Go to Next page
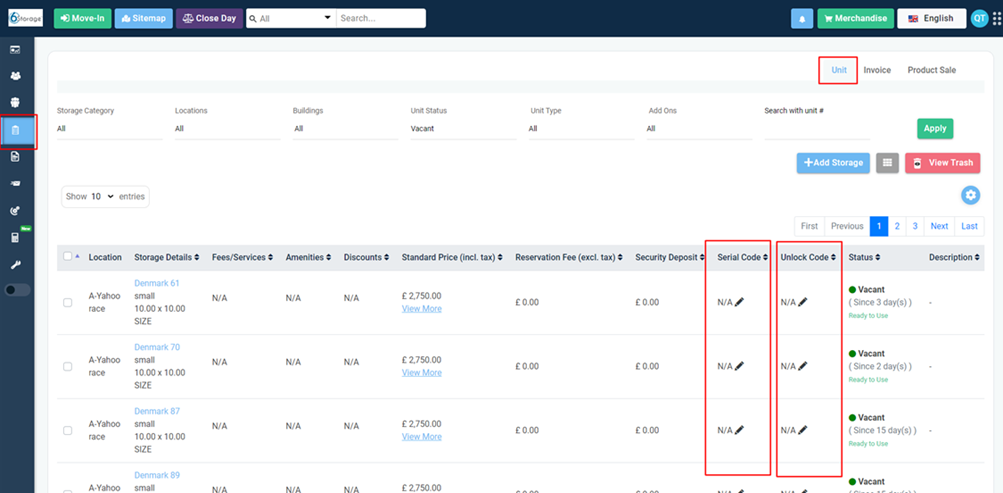The image size is (1003, 493). (x=939, y=226)
